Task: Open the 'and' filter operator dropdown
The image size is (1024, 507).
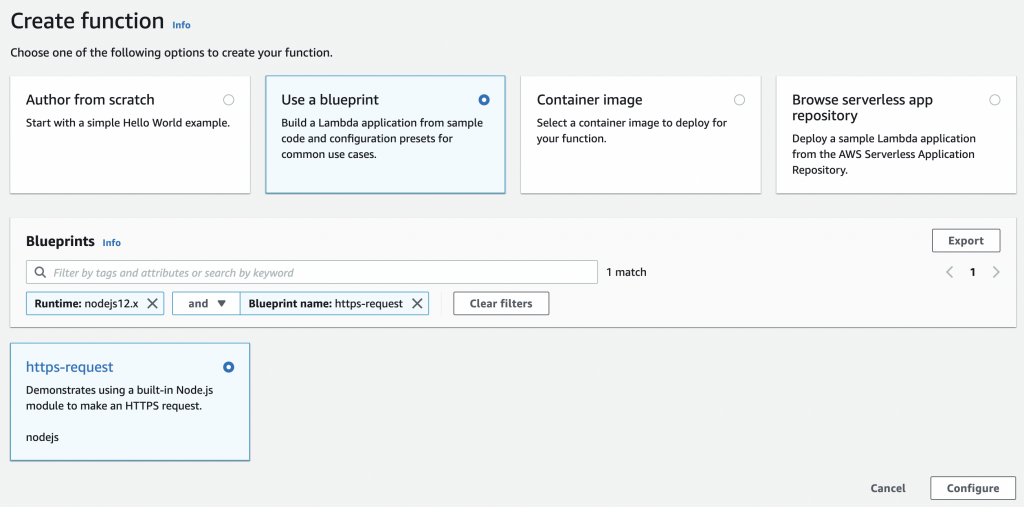Action: [x=206, y=303]
